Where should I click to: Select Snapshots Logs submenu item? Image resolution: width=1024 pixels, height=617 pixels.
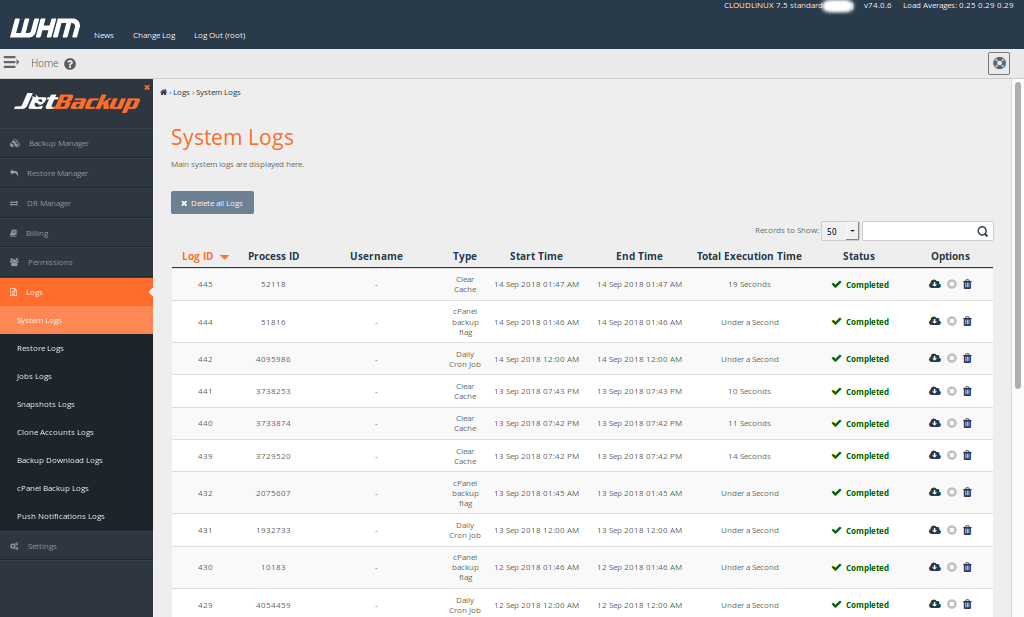pos(76,404)
